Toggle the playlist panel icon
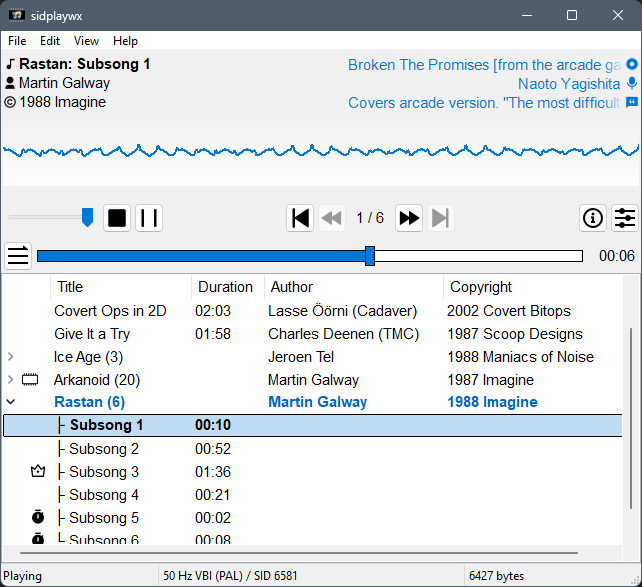The image size is (642, 587). pos(18,256)
